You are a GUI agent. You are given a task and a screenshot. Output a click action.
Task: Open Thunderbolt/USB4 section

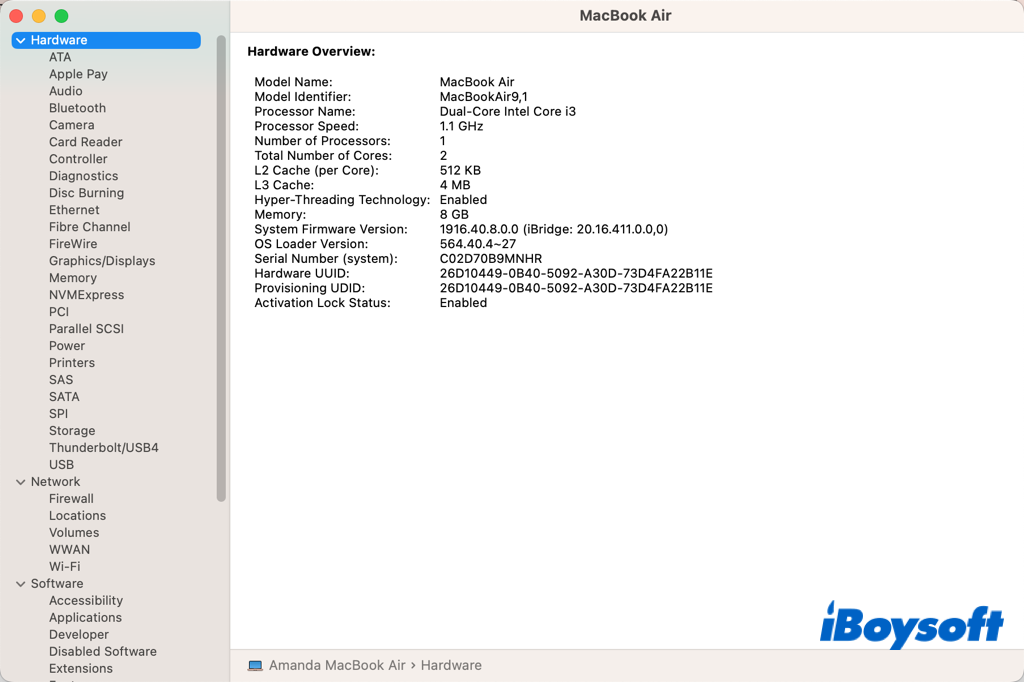pyautogui.click(x=104, y=448)
